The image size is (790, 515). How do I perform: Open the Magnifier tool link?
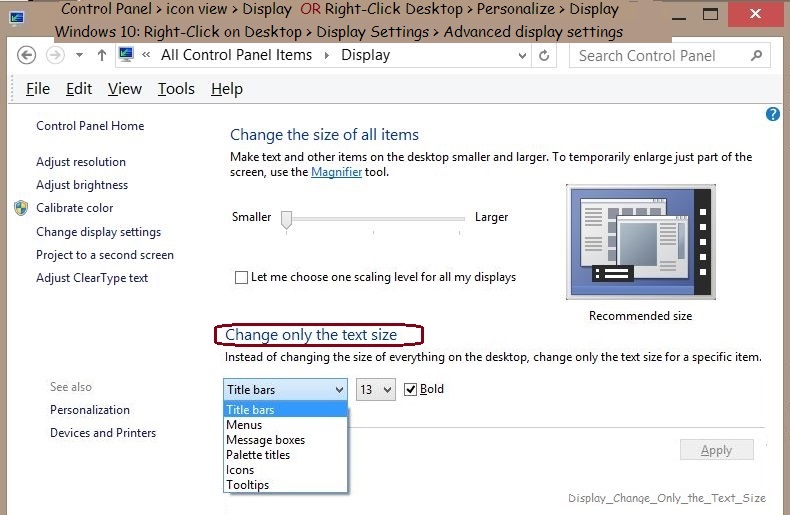337,172
